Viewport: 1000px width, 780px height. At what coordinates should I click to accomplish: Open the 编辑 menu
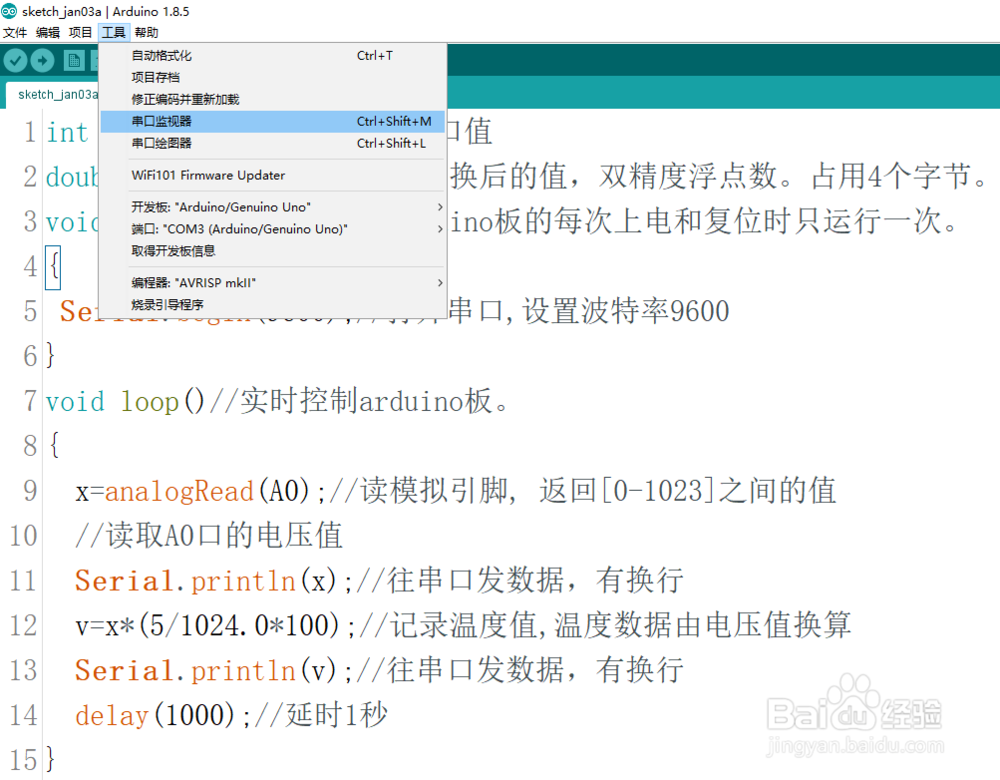(x=48, y=33)
